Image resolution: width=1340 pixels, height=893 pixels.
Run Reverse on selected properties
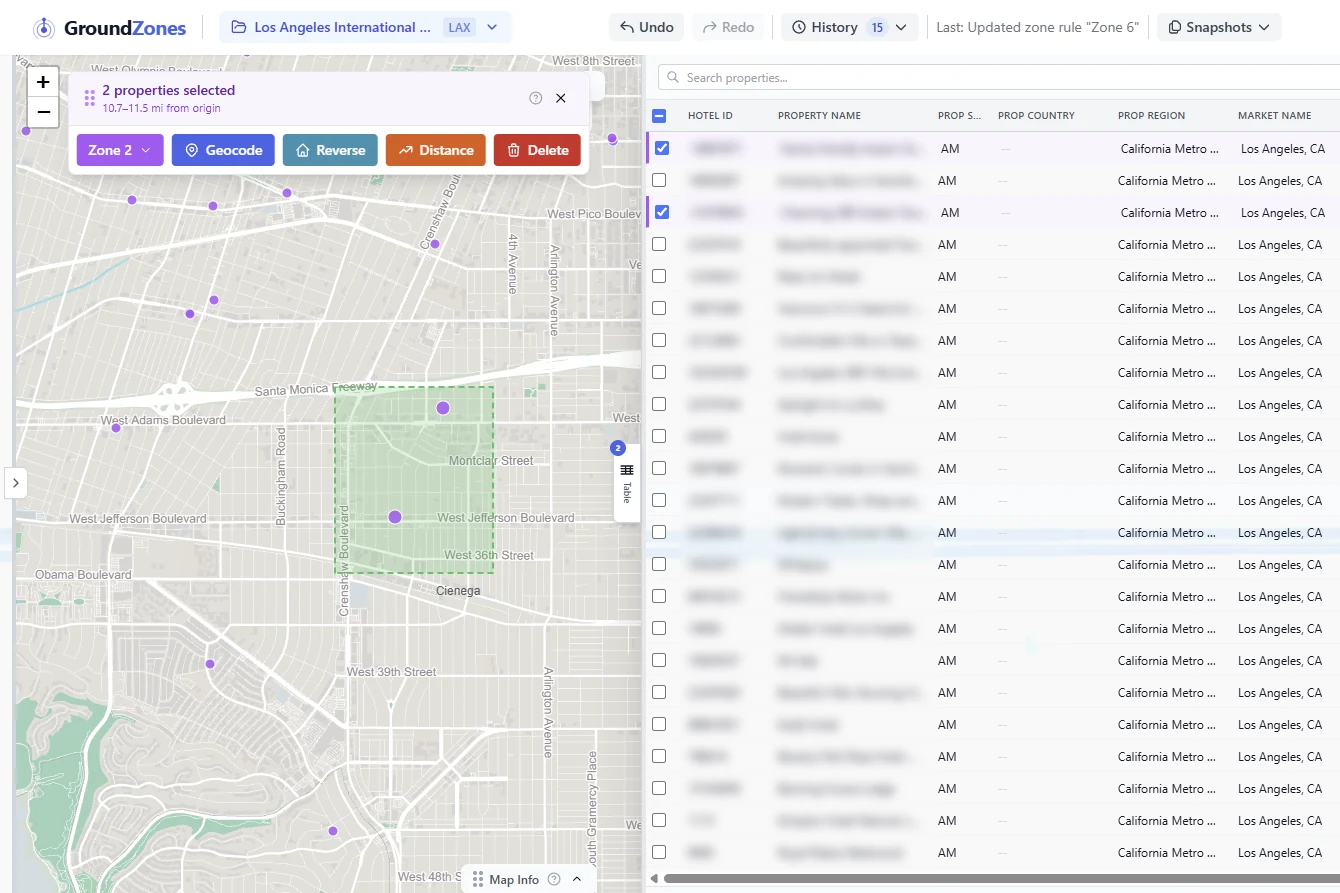(330, 150)
